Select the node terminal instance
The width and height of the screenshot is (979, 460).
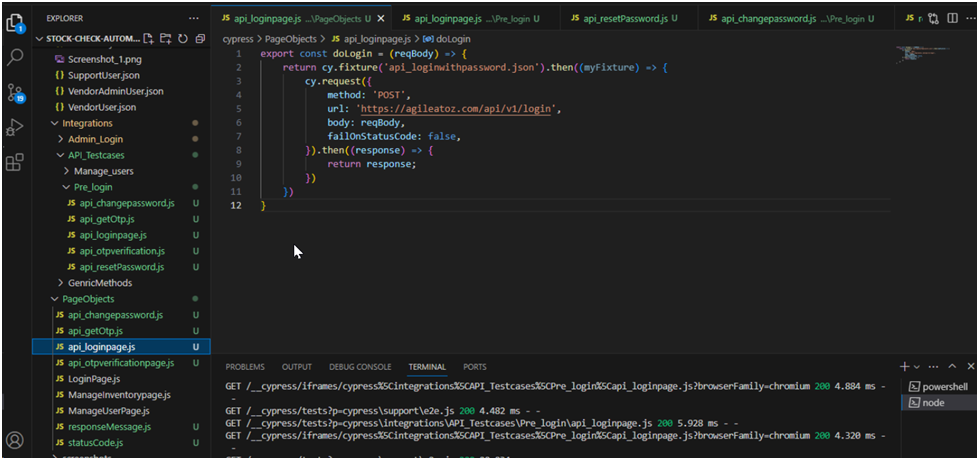click(939, 403)
